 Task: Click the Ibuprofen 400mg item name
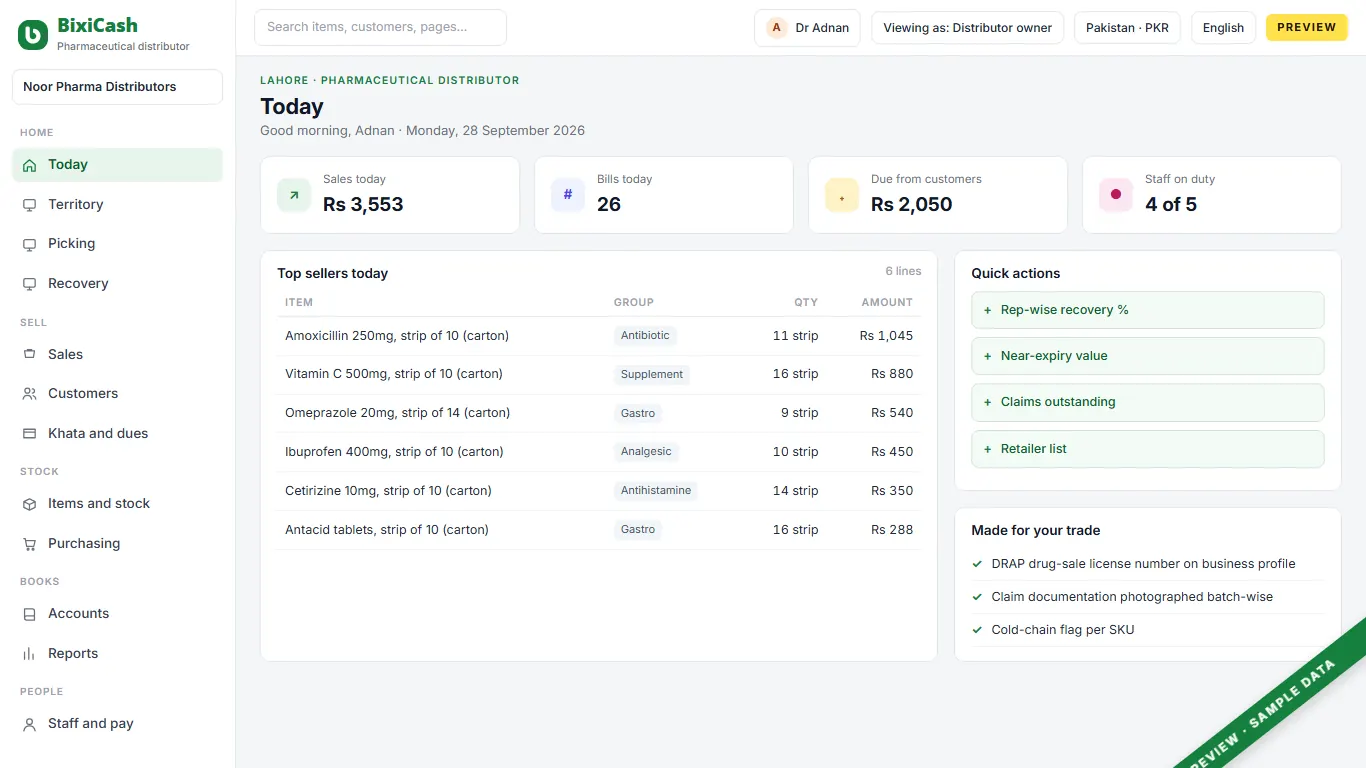click(x=394, y=452)
